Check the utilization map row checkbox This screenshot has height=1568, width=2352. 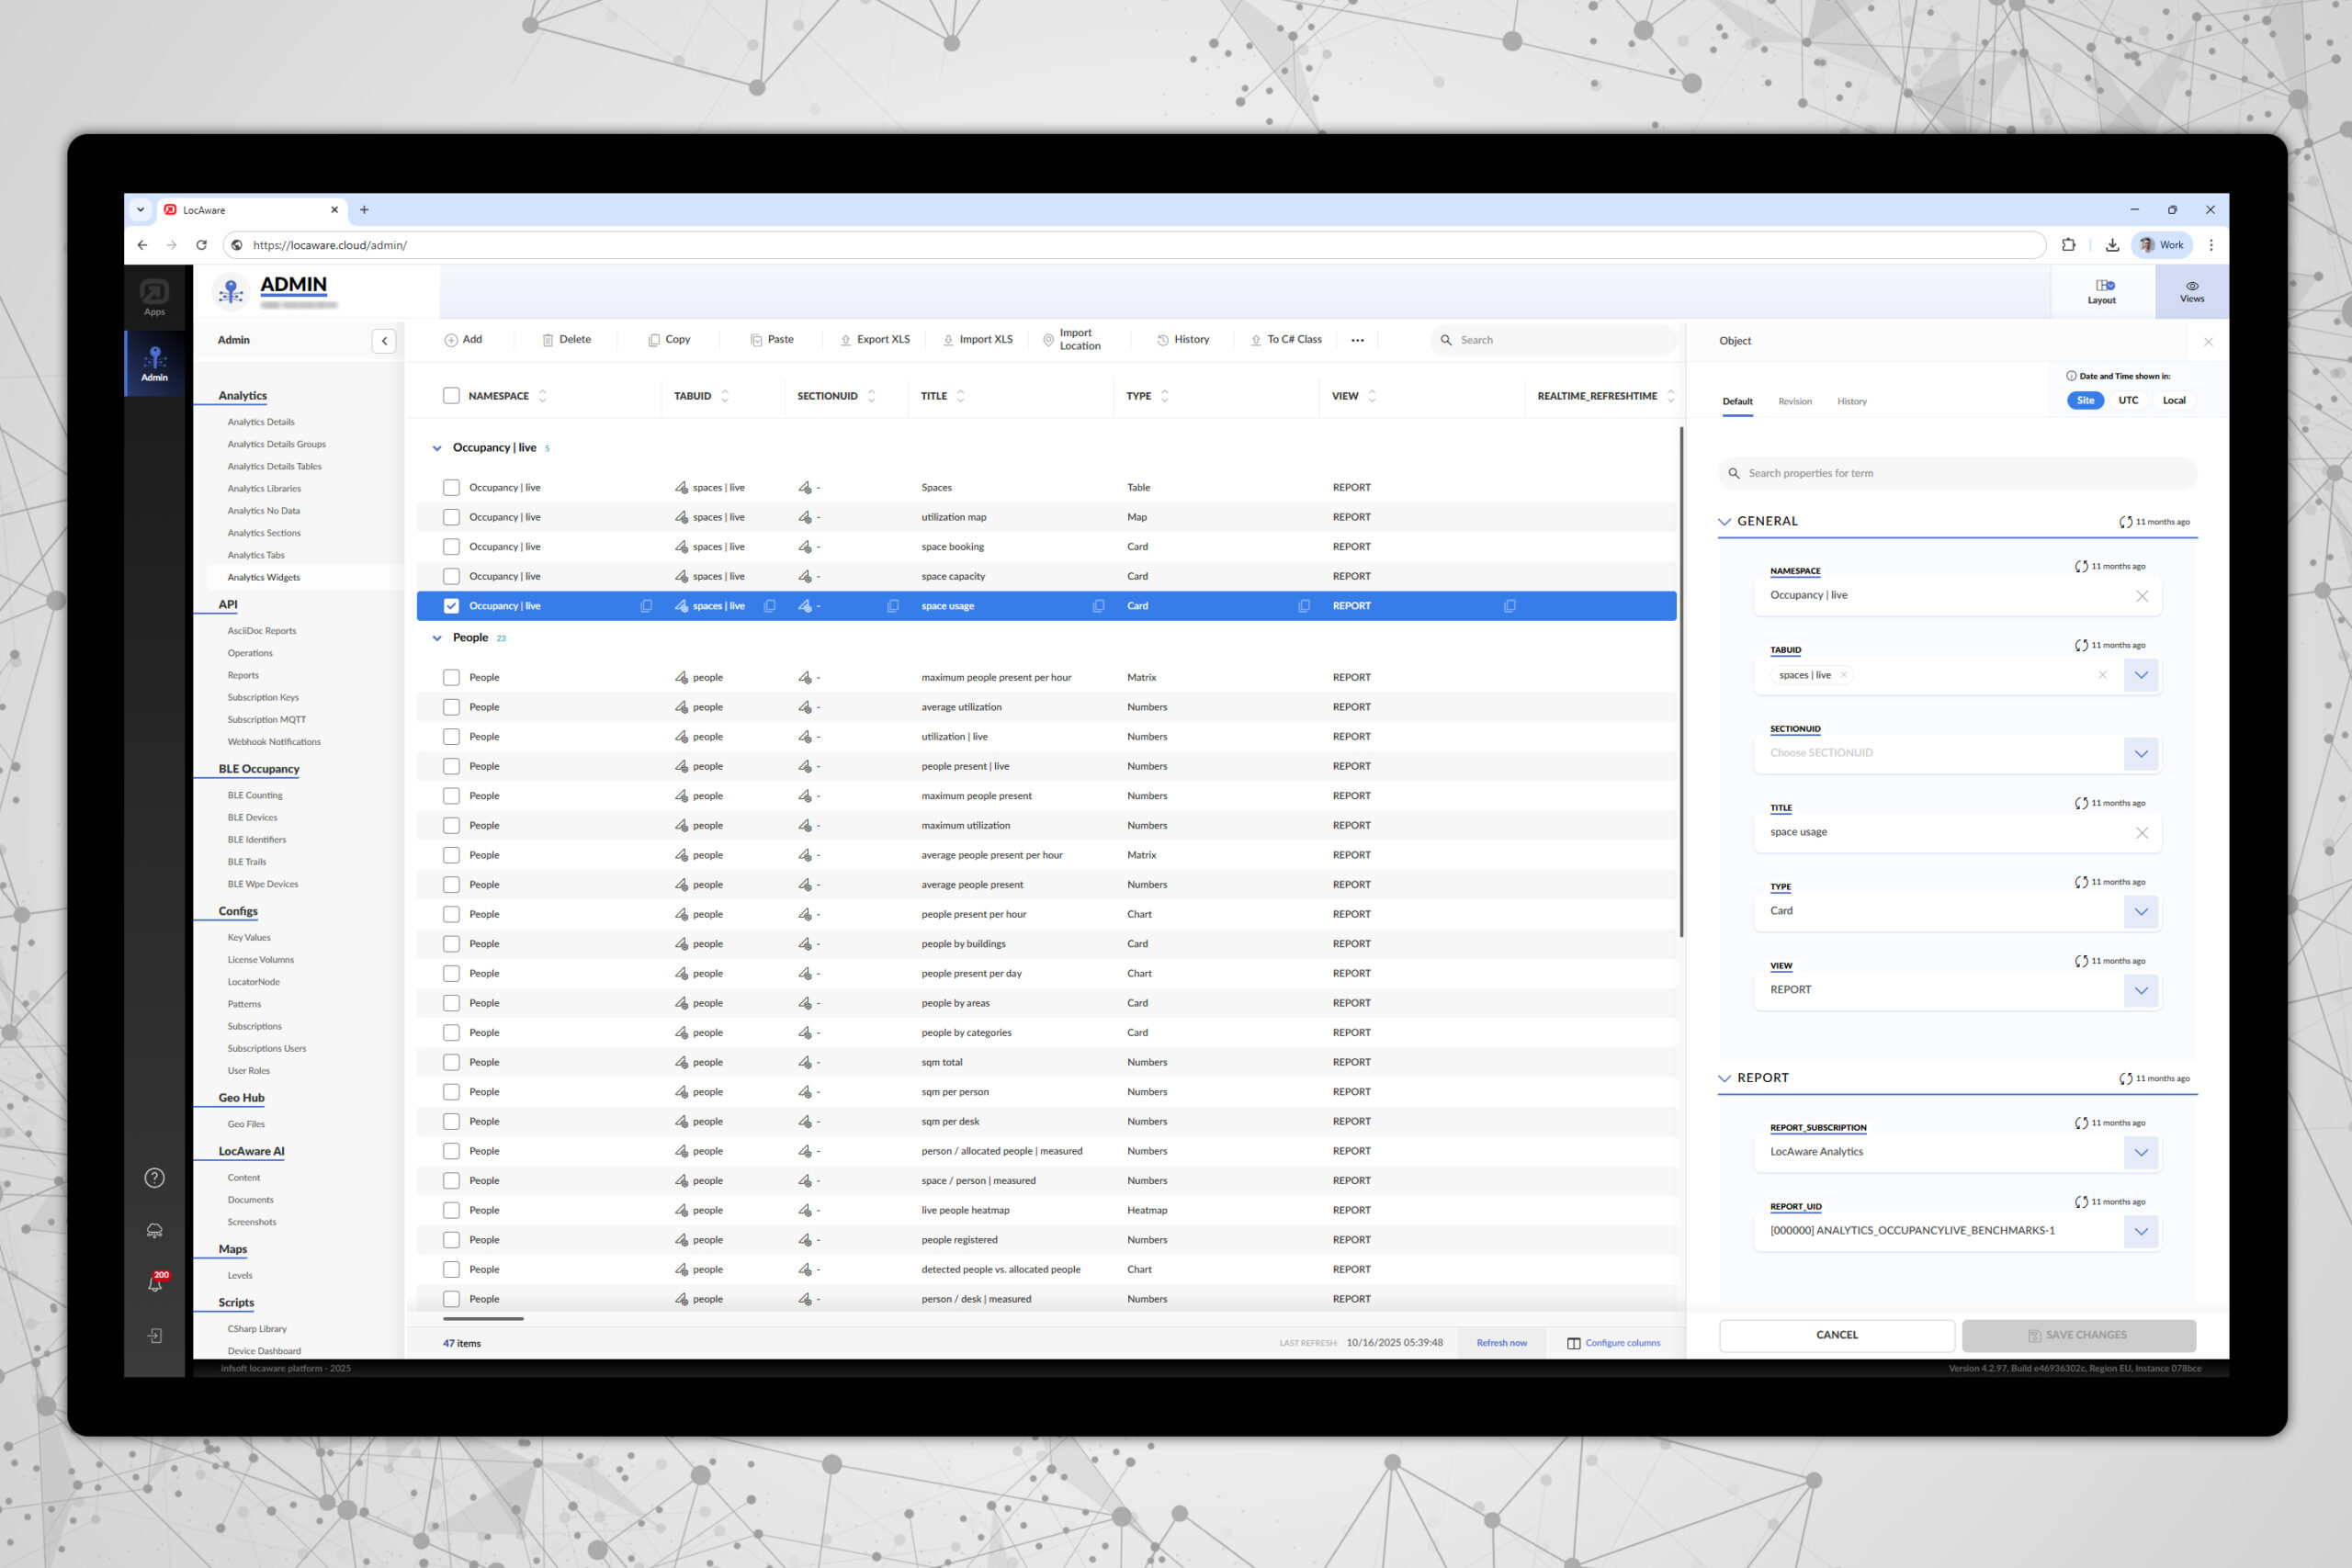(x=451, y=517)
